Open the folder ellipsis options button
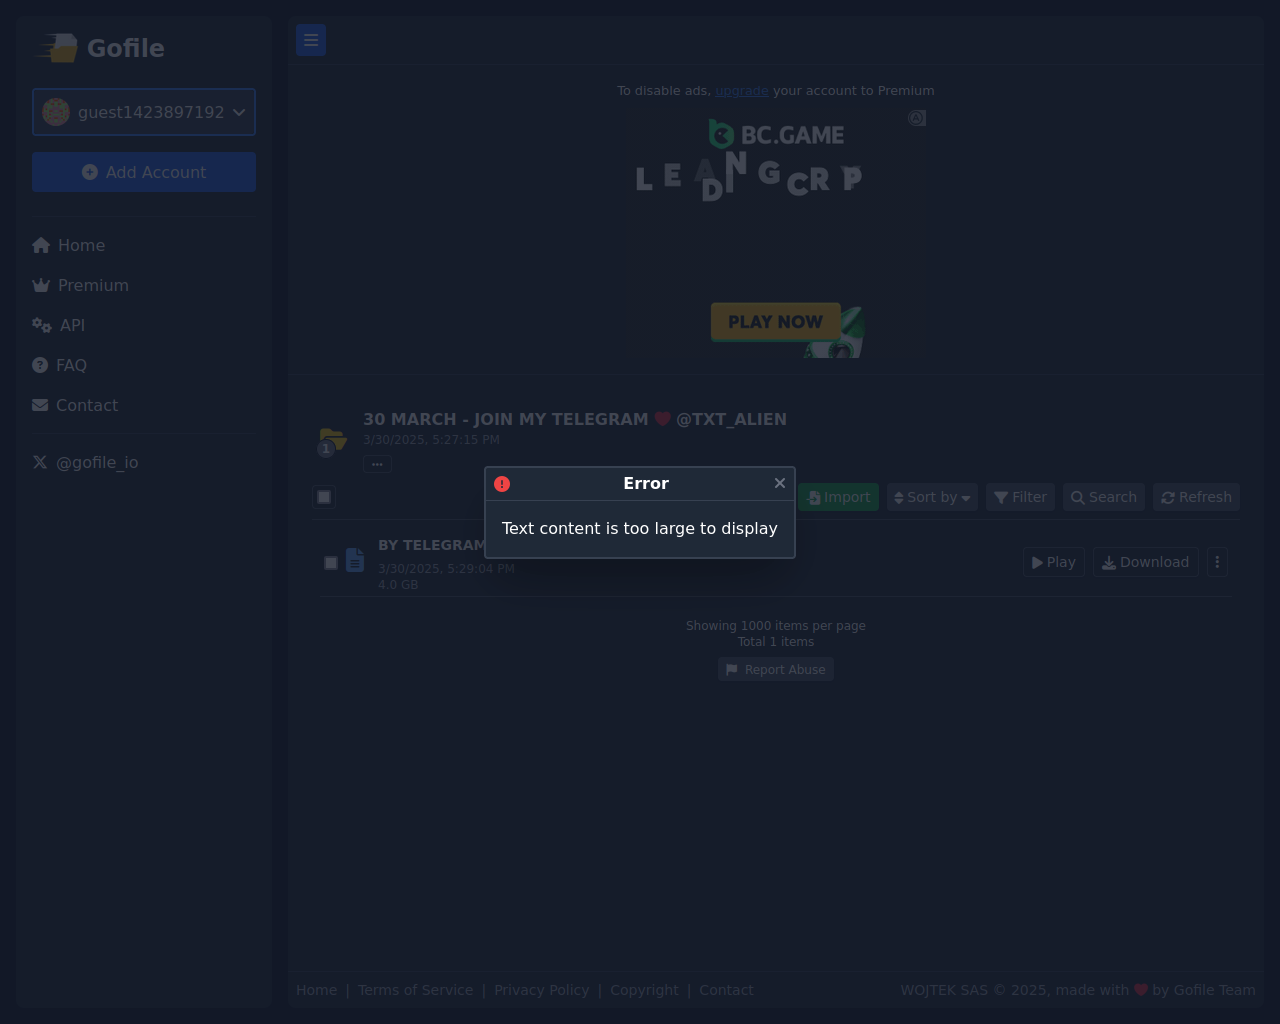The width and height of the screenshot is (1280, 1024). [377, 464]
